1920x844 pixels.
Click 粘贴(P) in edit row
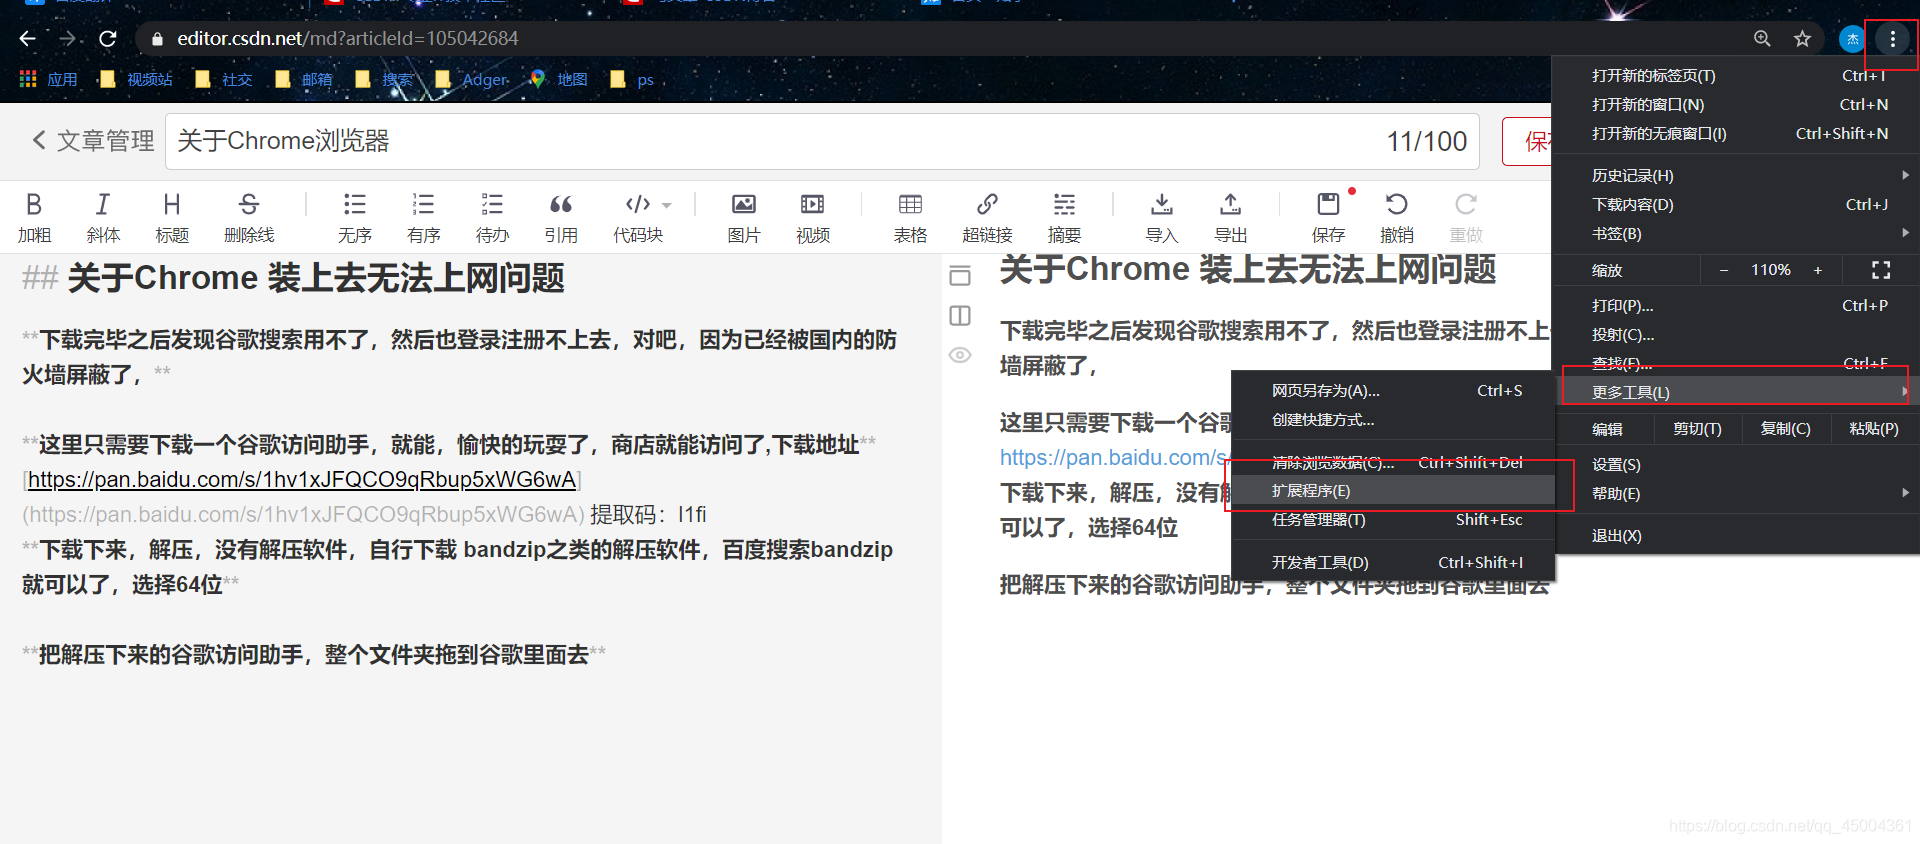(x=1874, y=428)
